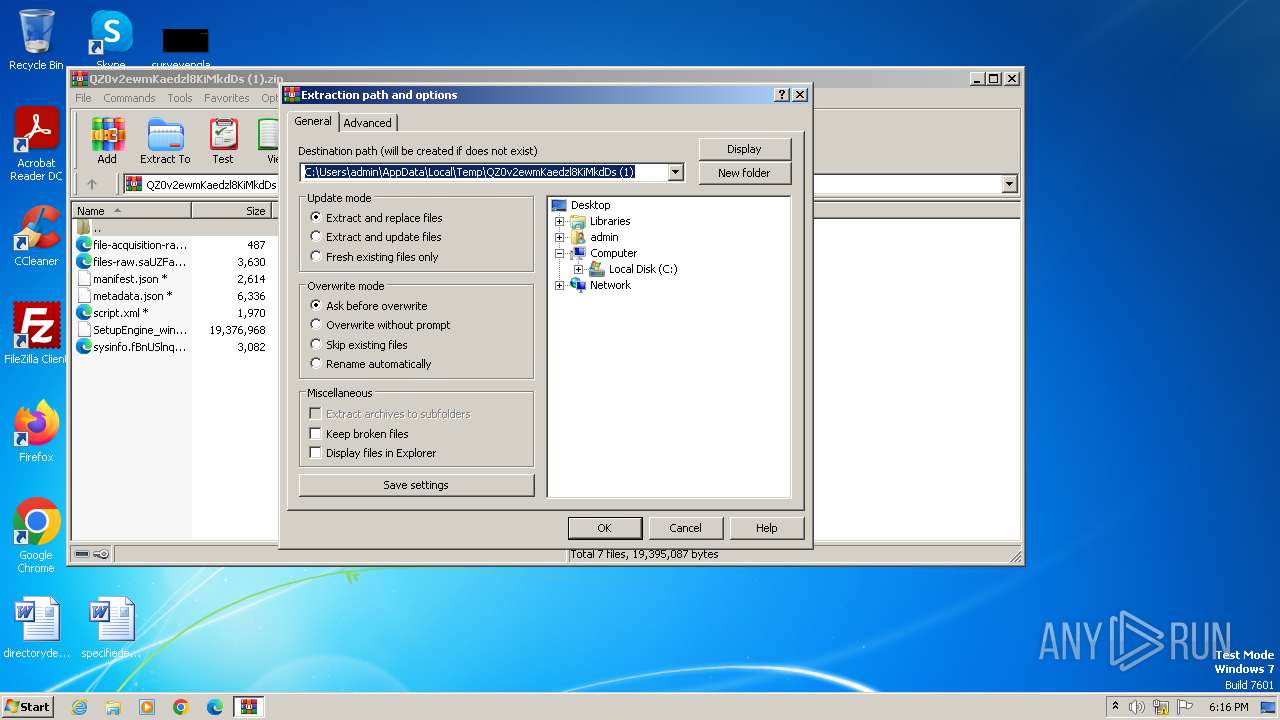
Task: Enable Keep broken files checkbox
Action: (x=316, y=434)
